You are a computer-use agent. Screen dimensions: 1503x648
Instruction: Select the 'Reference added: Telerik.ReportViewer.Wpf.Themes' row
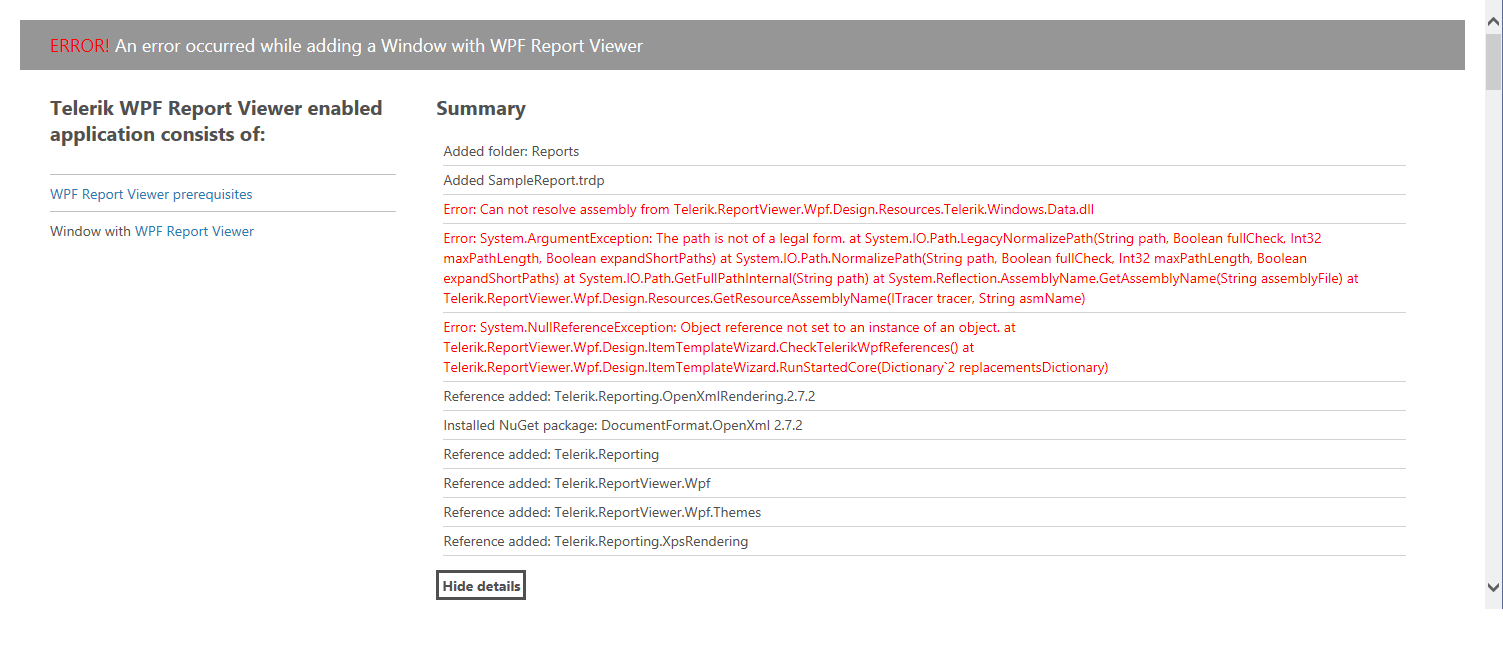[x=602, y=512]
